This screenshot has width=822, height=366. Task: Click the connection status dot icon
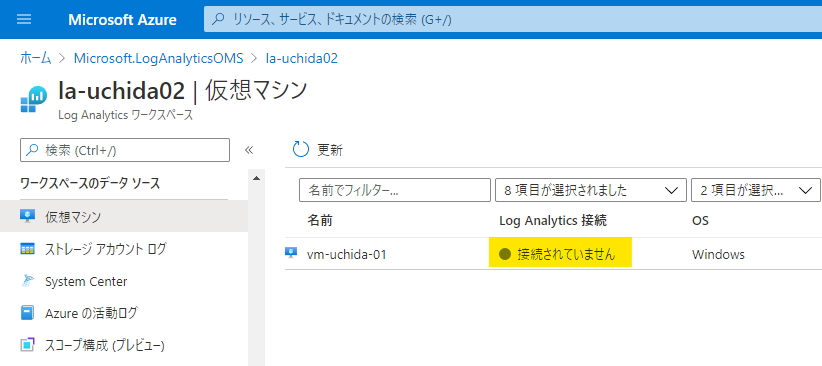505,254
